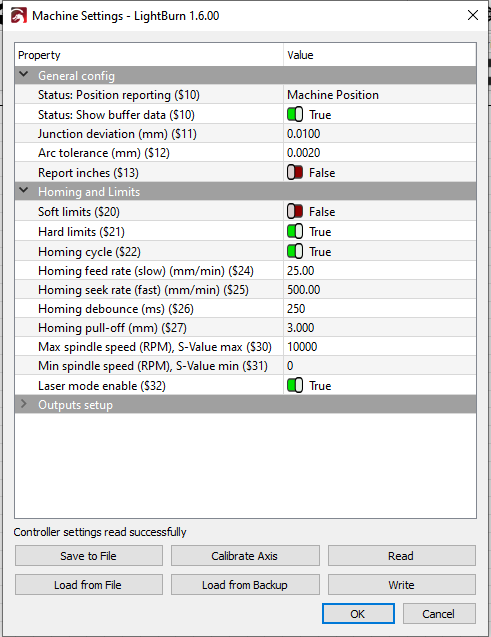Click the Read button
The height and width of the screenshot is (637, 491).
(401, 555)
